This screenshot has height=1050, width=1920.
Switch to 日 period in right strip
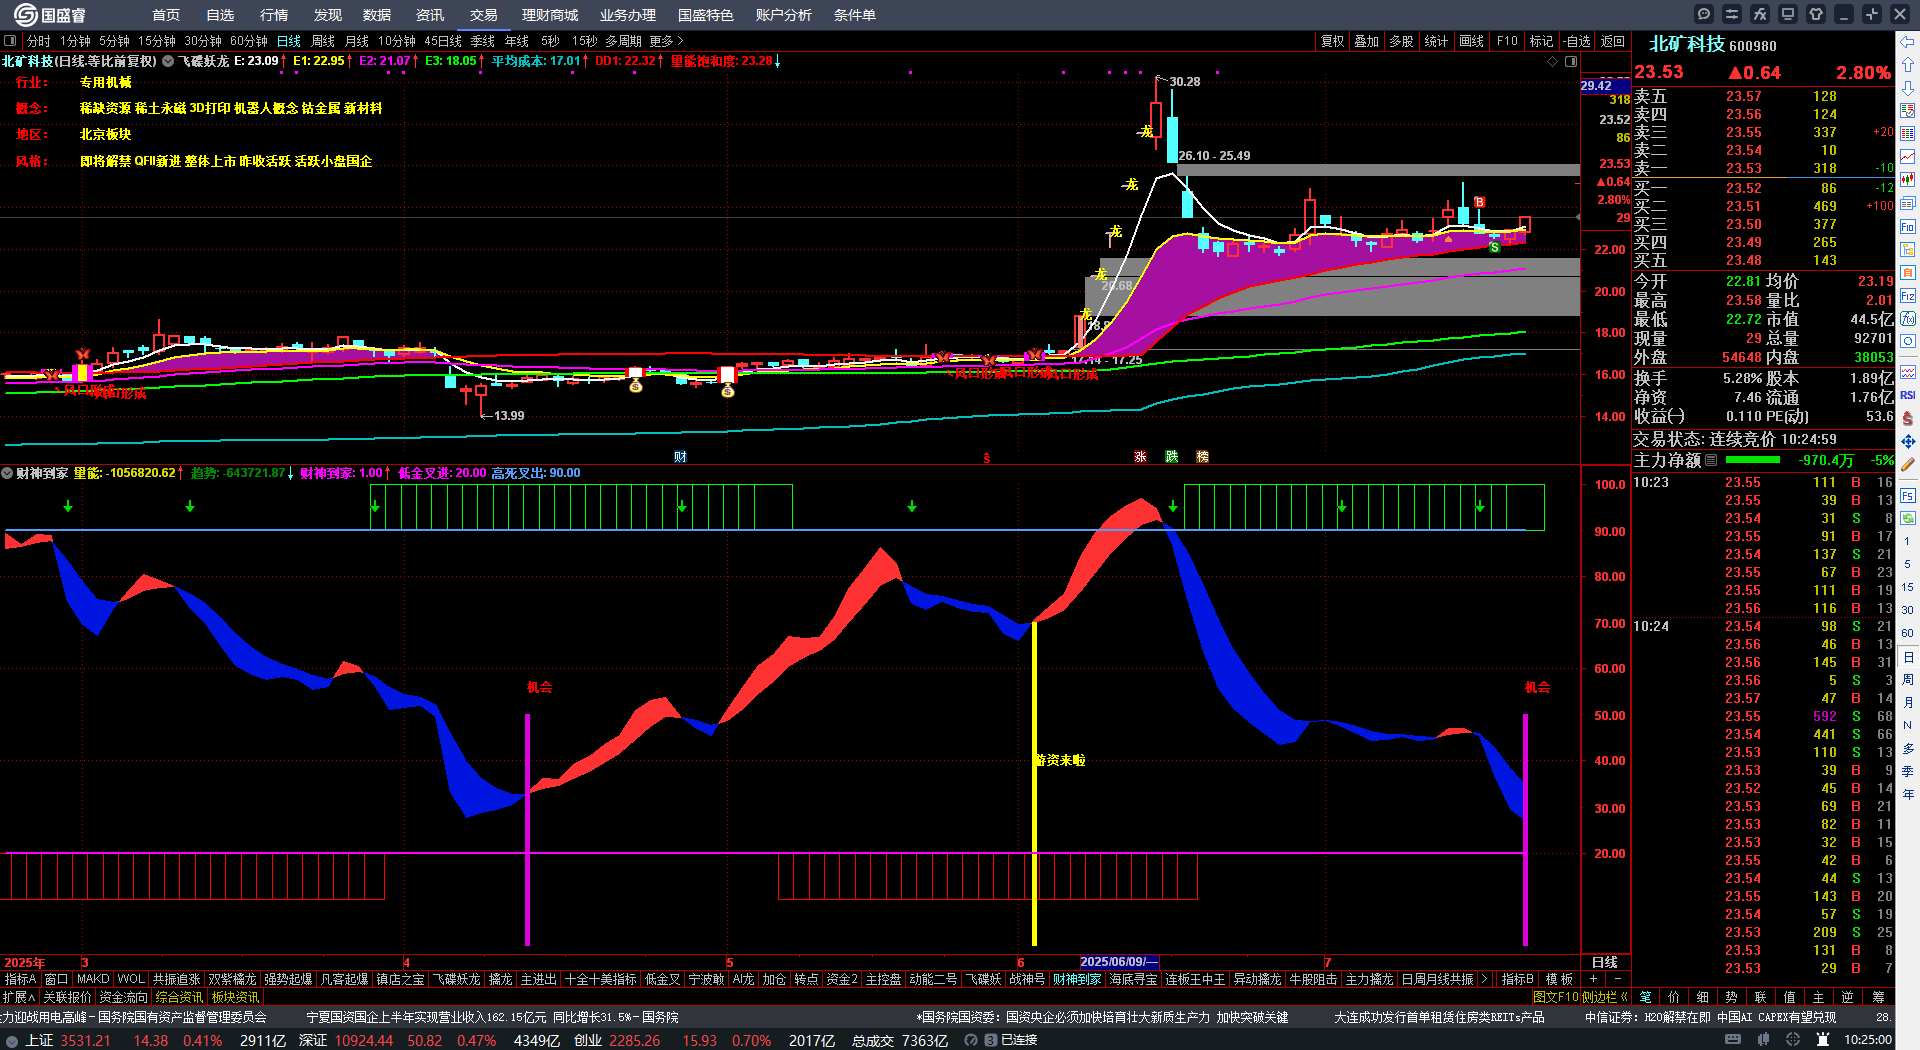coord(1908,657)
